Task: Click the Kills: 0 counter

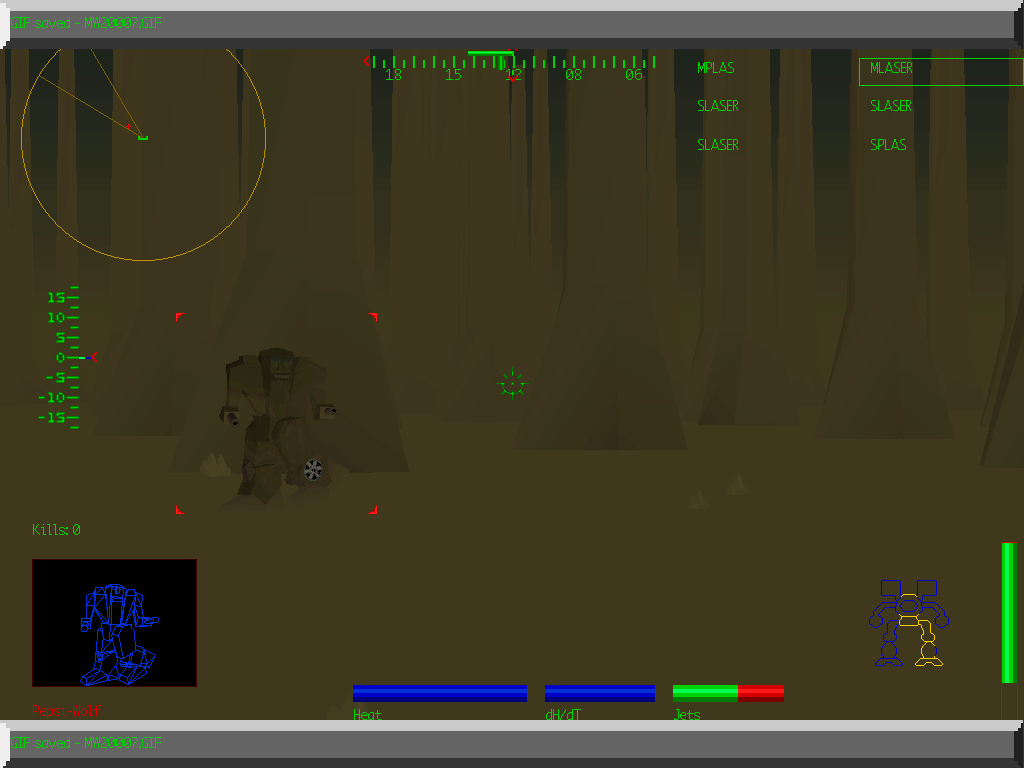Action: click(x=55, y=529)
